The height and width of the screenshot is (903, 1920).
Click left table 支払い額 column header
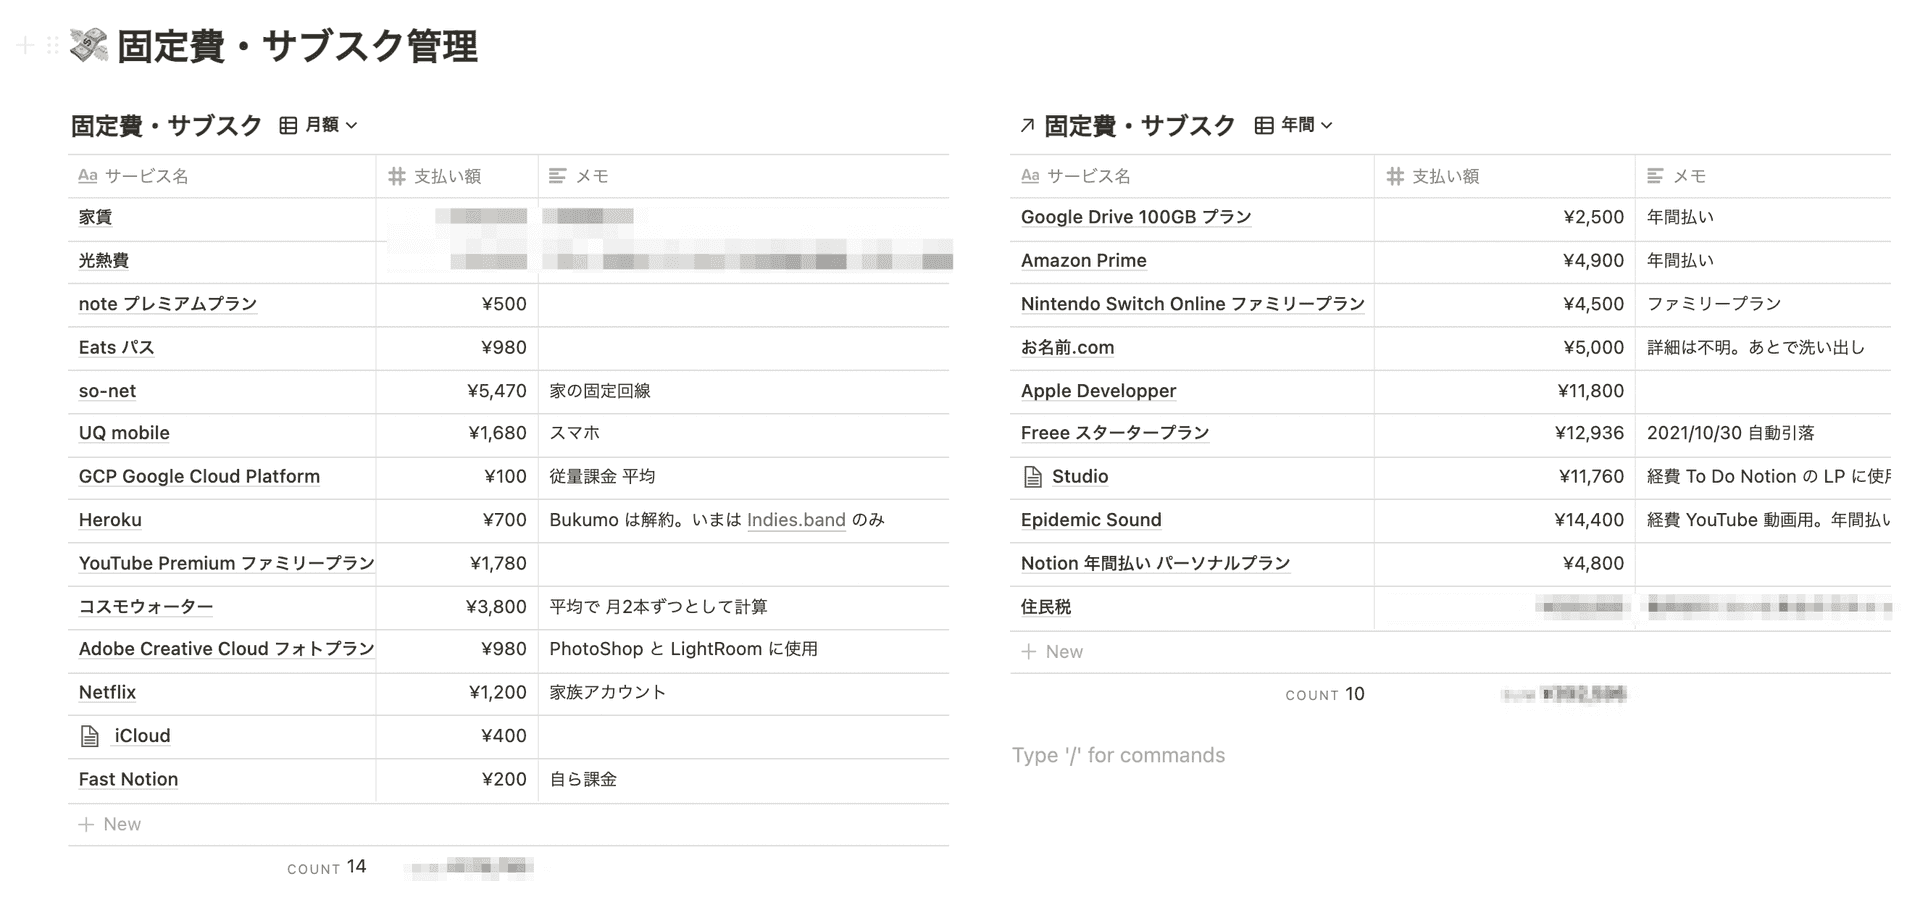457,176
